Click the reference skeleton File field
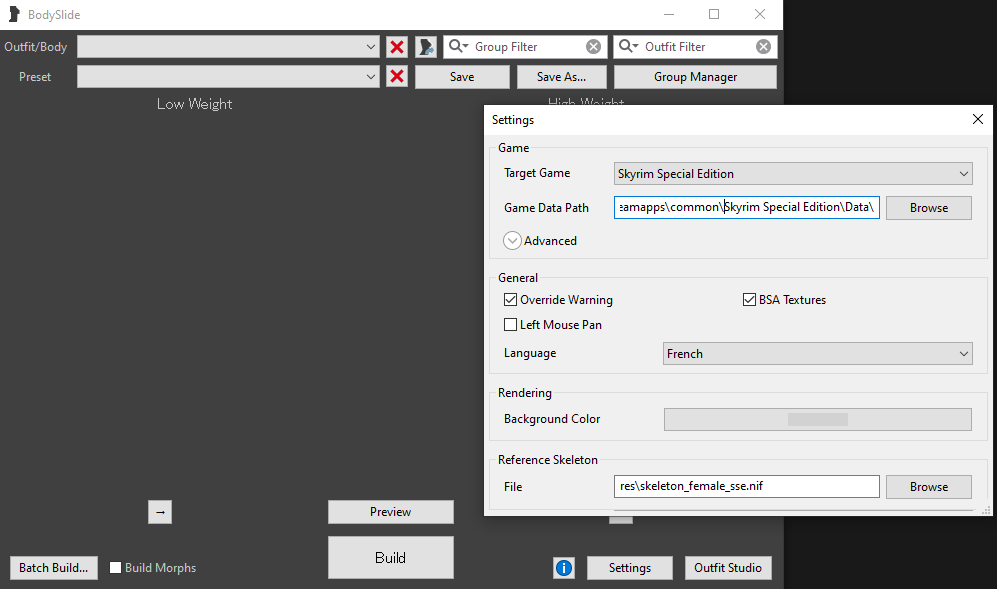The image size is (997, 589). pos(746,487)
